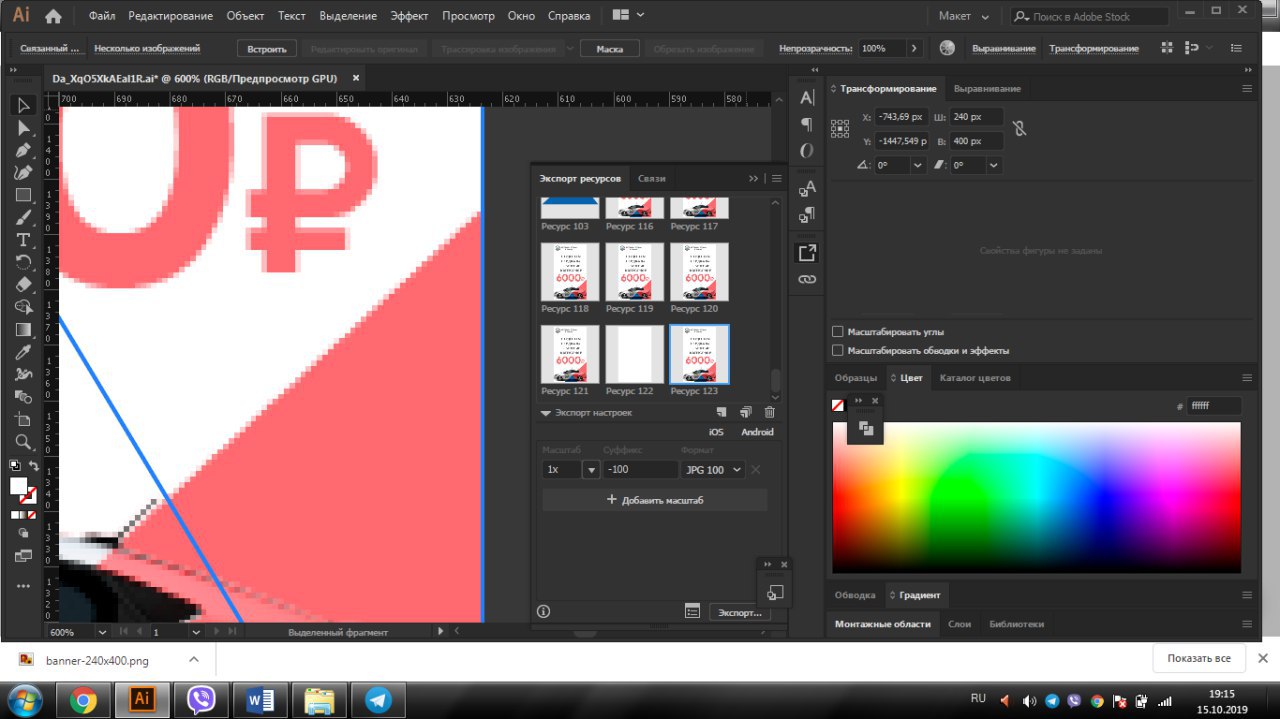1280x719 pixels.
Task: Open Asset Export panel dock icon
Action: point(807,253)
